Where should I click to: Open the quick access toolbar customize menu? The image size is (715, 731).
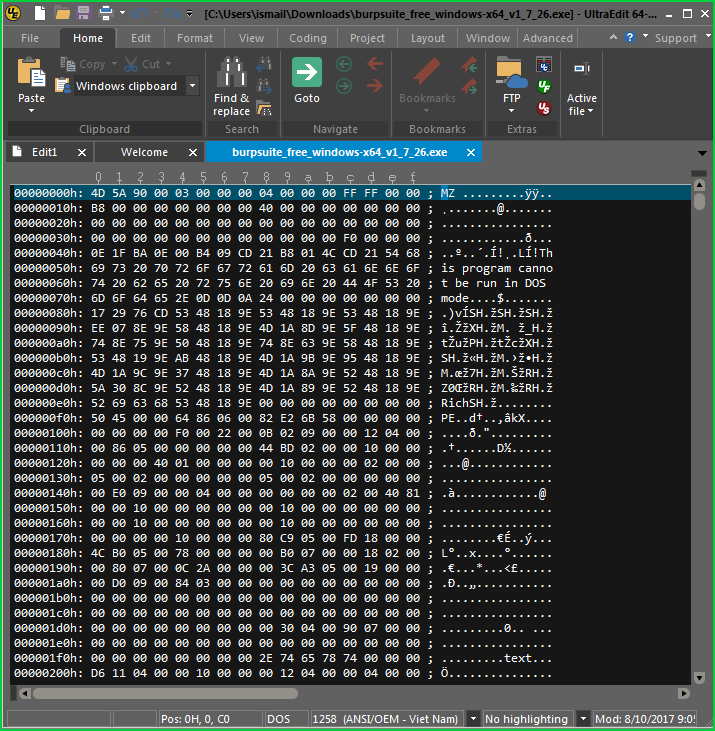(190, 14)
